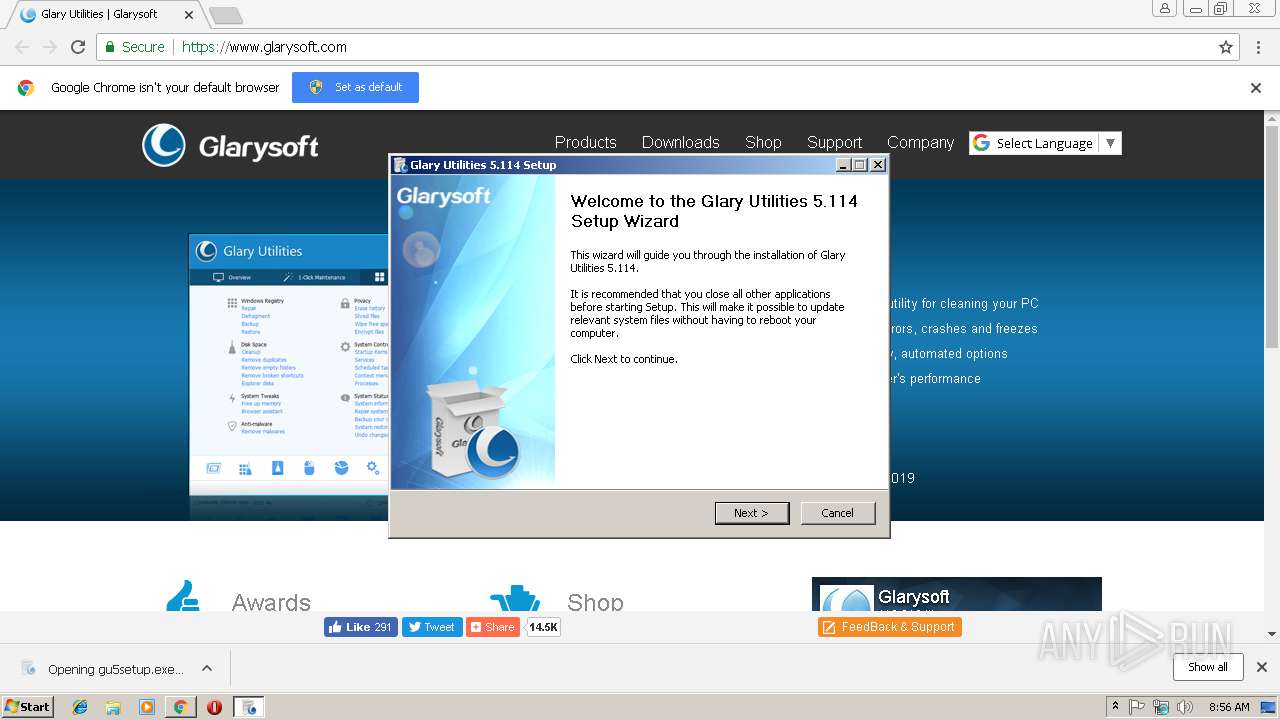Bookmark this page with the star icon
Screen dimensions: 1280x720
pyautogui.click(x=1226, y=47)
